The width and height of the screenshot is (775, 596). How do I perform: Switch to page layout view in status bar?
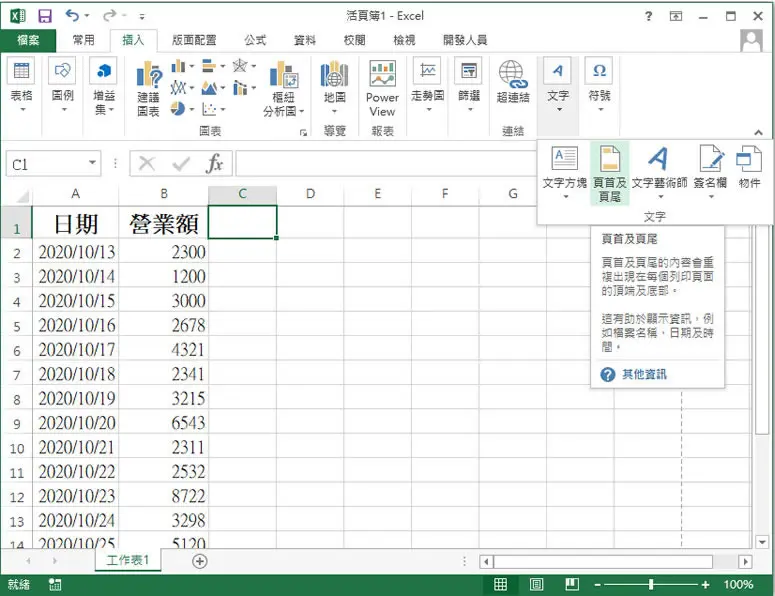(536, 585)
